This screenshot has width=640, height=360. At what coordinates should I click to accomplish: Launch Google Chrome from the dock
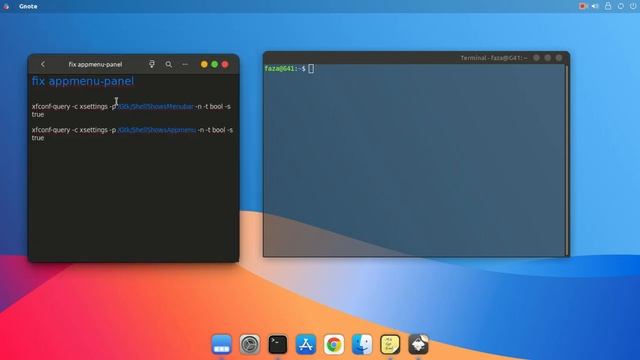pyautogui.click(x=334, y=344)
